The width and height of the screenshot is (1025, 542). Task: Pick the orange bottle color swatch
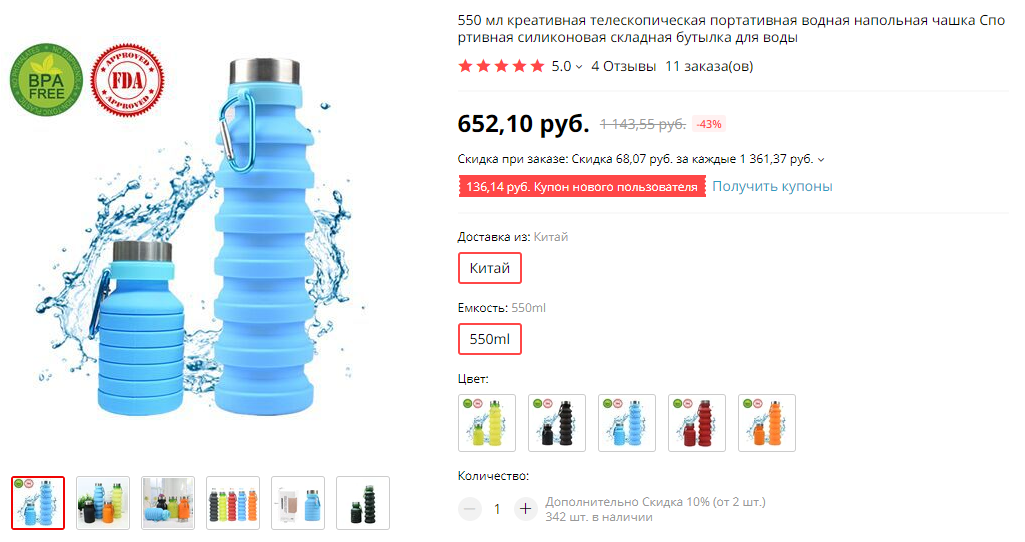point(767,423)
